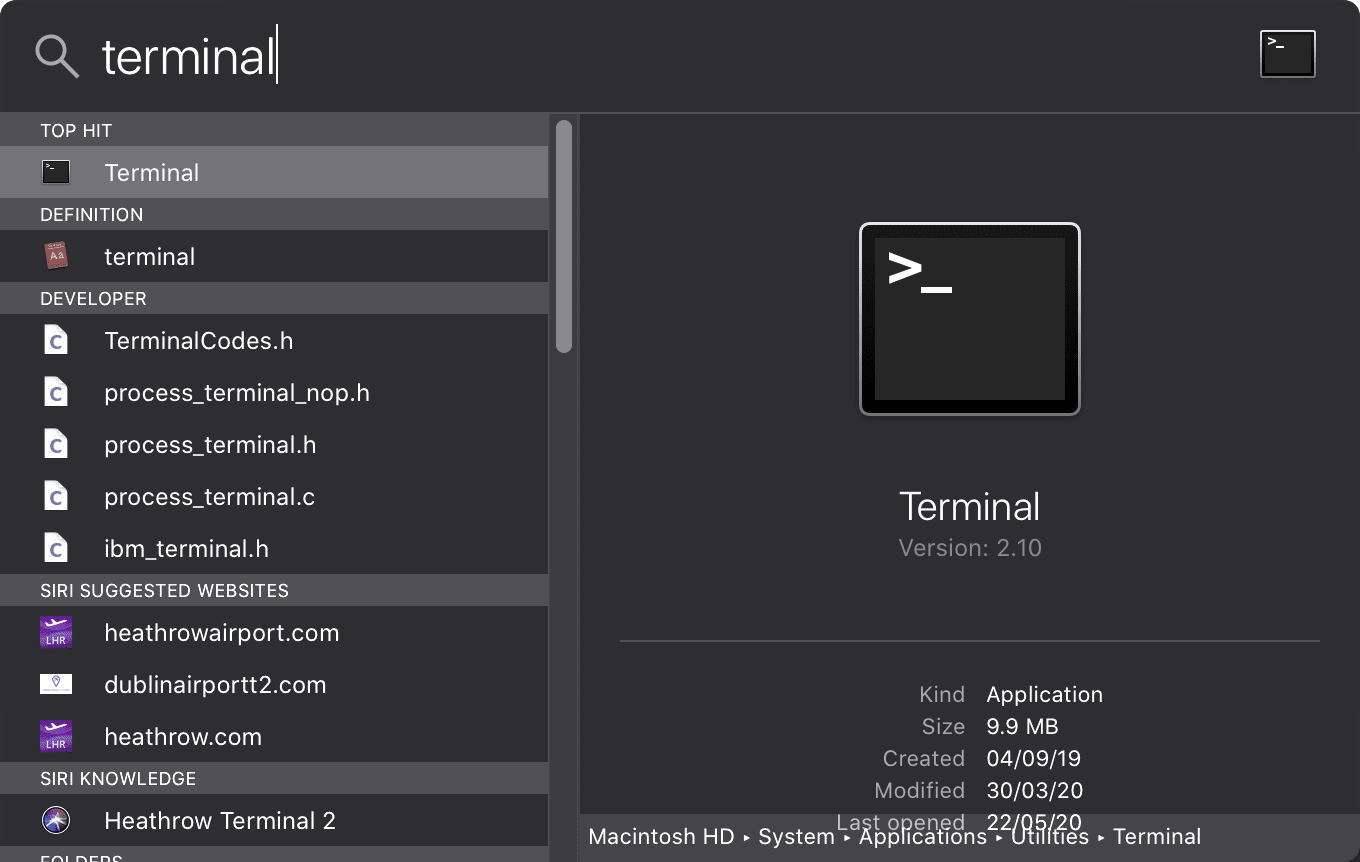Click 'Terminal' at the end of the path bar
This screenshot has width=1360, height=862.
1157,837
